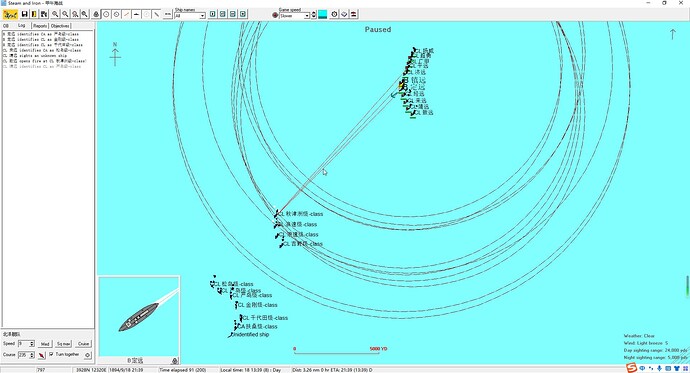Image resolution: width=690 pixels, height=373 pixels.
Task: Click the Sq max speed button
Action: point(64,344)
